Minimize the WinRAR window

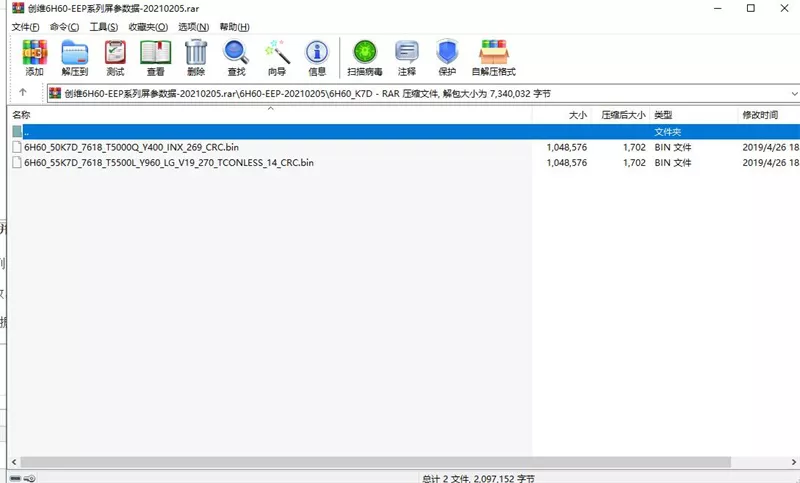[717, 8]
